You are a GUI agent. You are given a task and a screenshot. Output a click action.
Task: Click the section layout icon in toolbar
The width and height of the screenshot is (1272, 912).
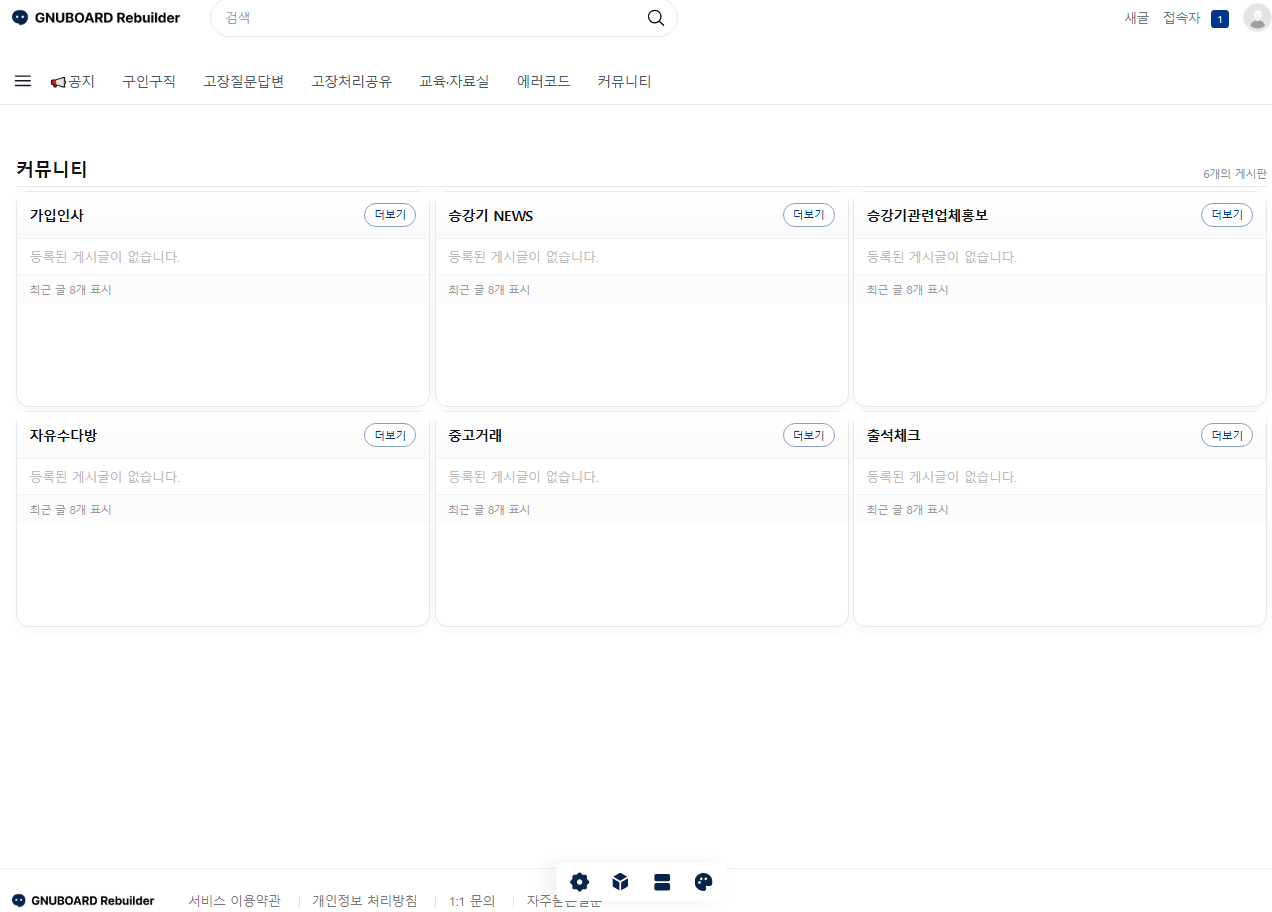click(662, 882)
